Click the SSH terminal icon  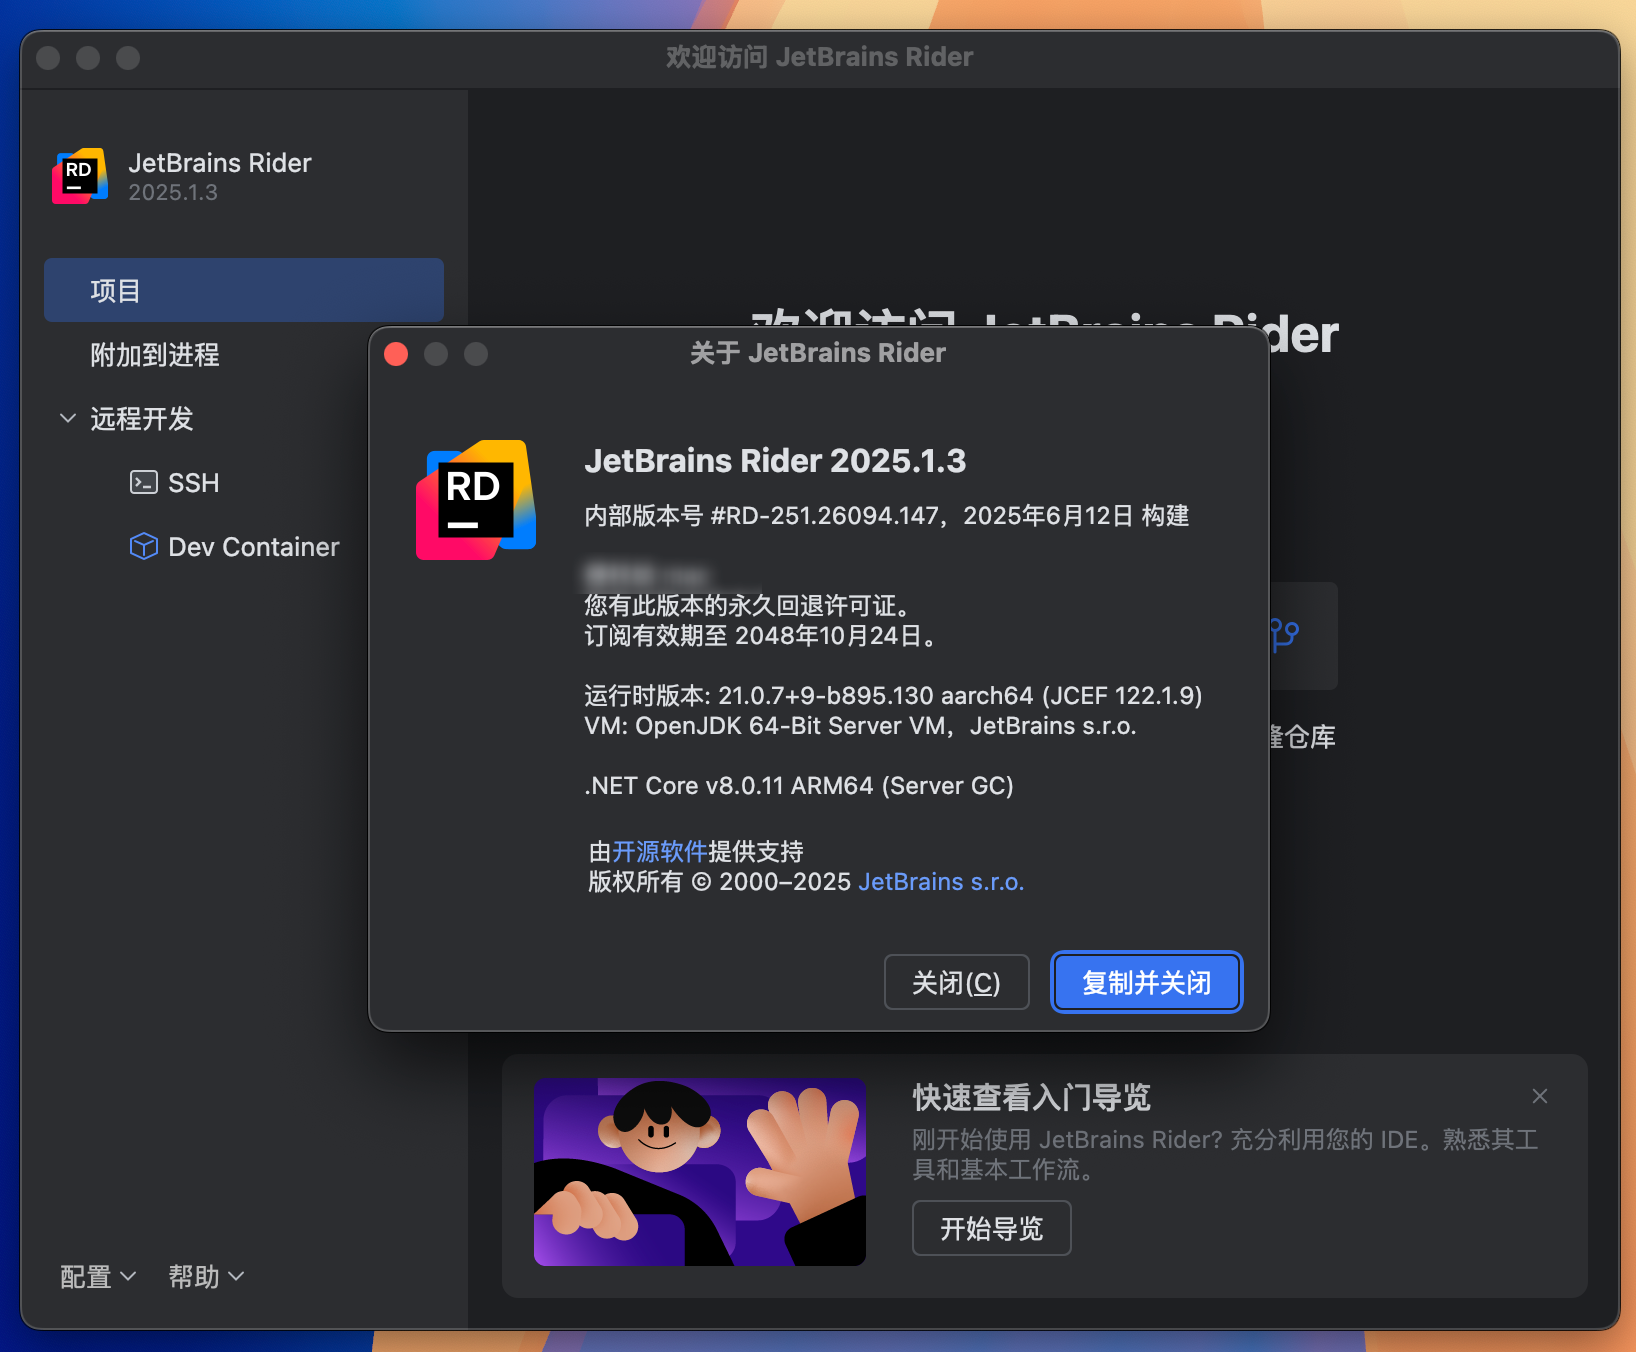coord(144,483)
